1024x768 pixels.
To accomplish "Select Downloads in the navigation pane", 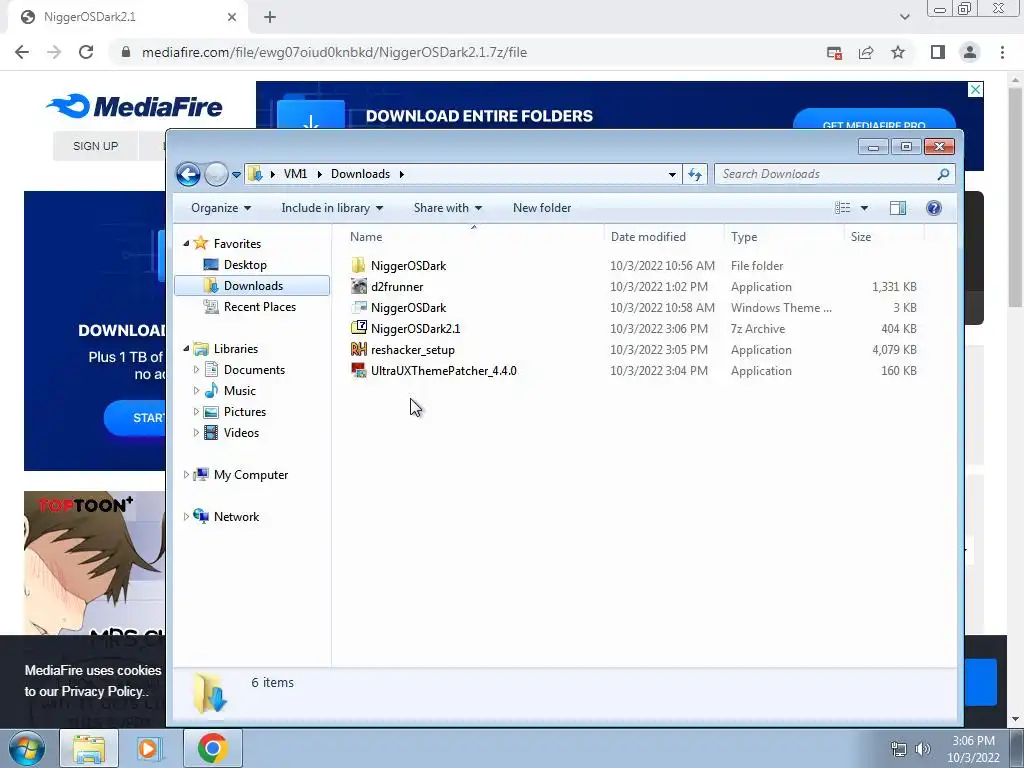I will click(x=252, y=285).
